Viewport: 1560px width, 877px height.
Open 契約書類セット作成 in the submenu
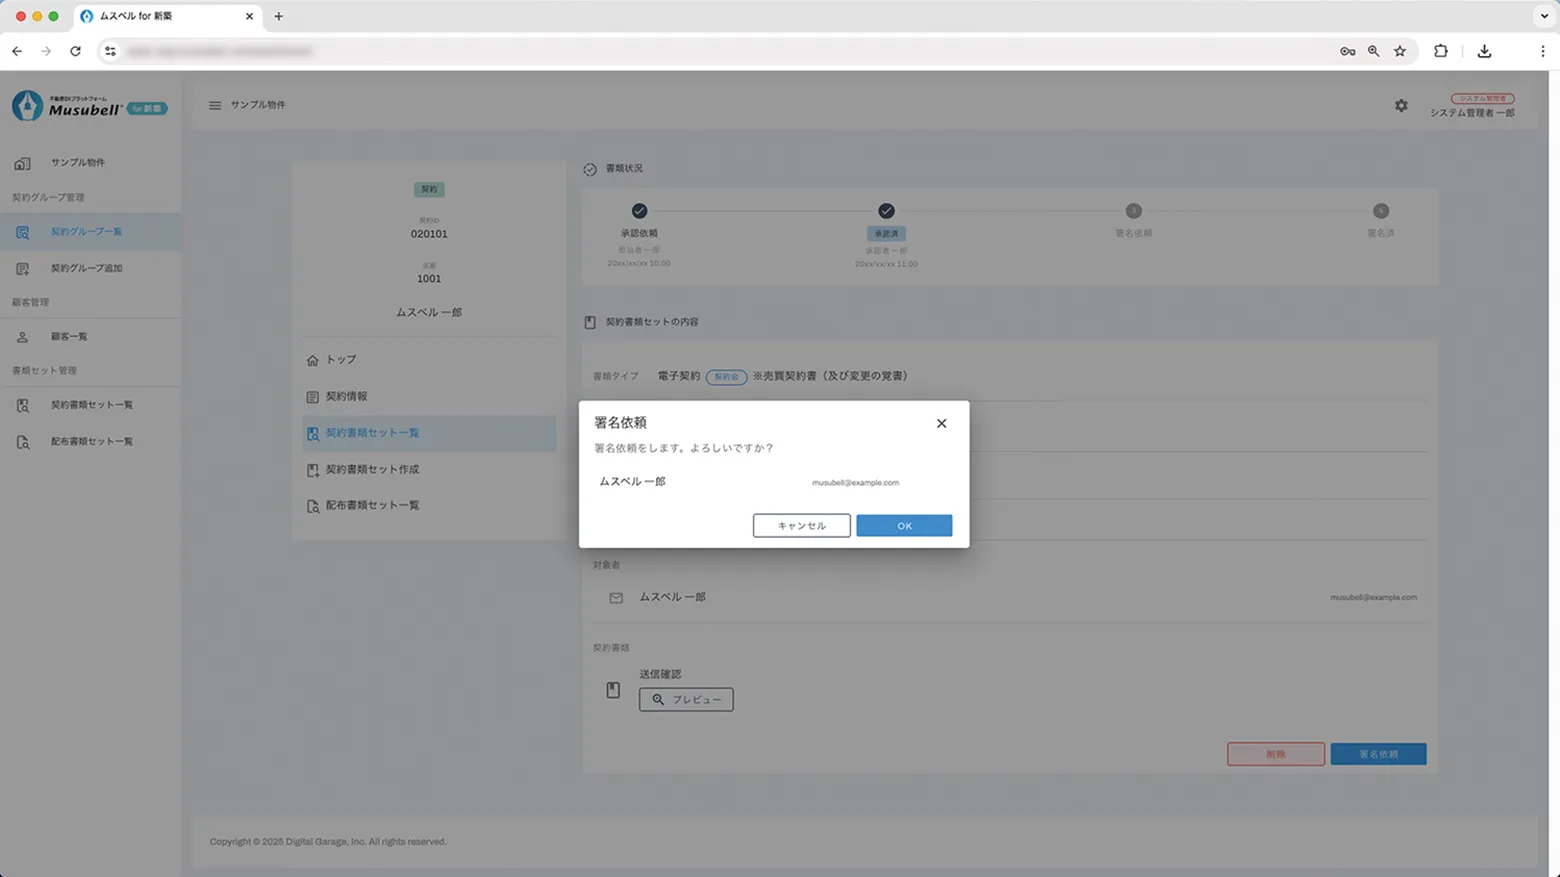point(372,470)
